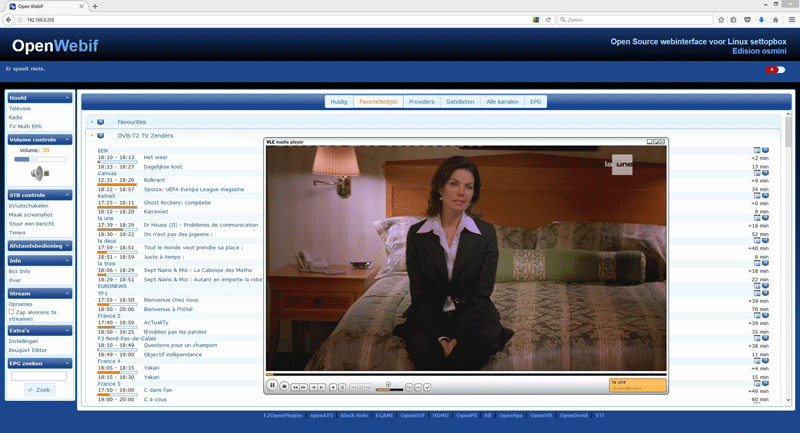The height and width of the screenshot is (433, 800).
Task: Open a new browser tab with plus
Action: tap(95, 6)
